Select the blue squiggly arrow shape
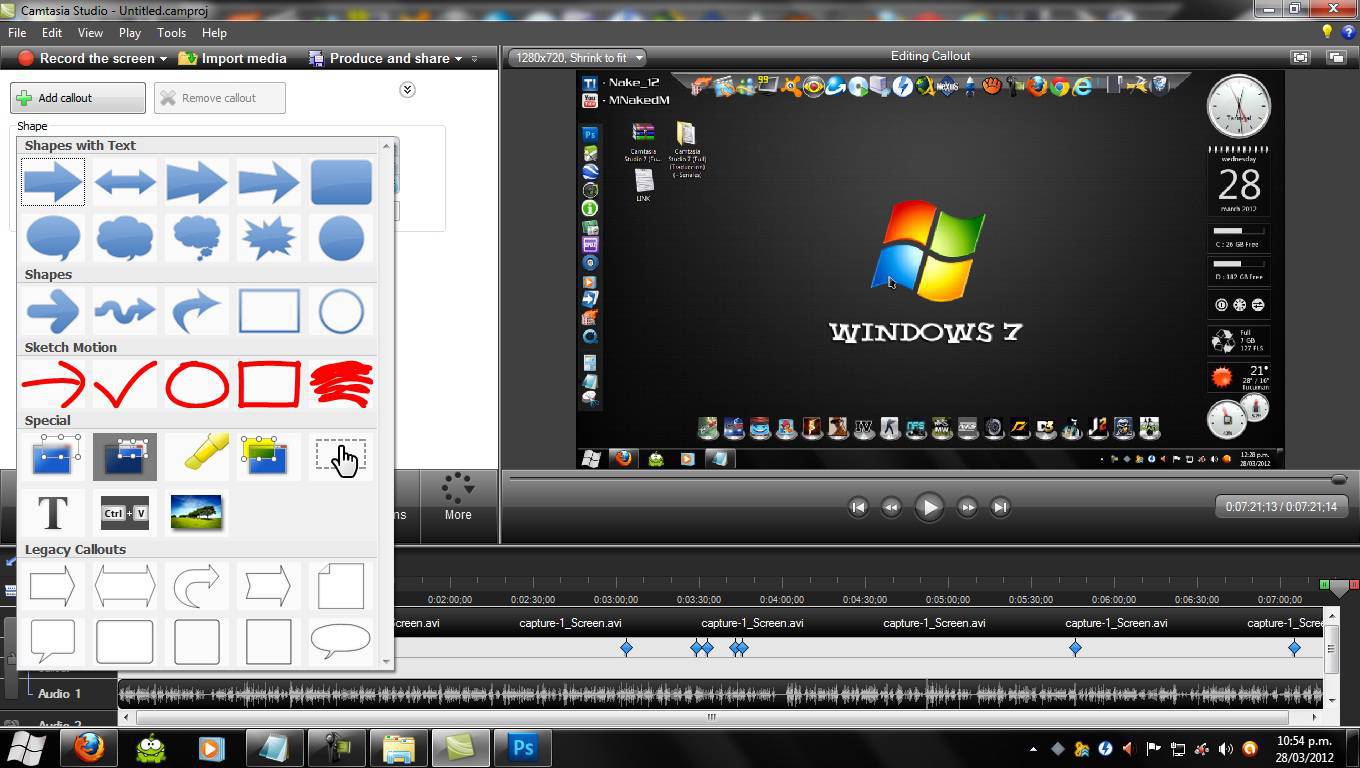 (x=125, y=311)
